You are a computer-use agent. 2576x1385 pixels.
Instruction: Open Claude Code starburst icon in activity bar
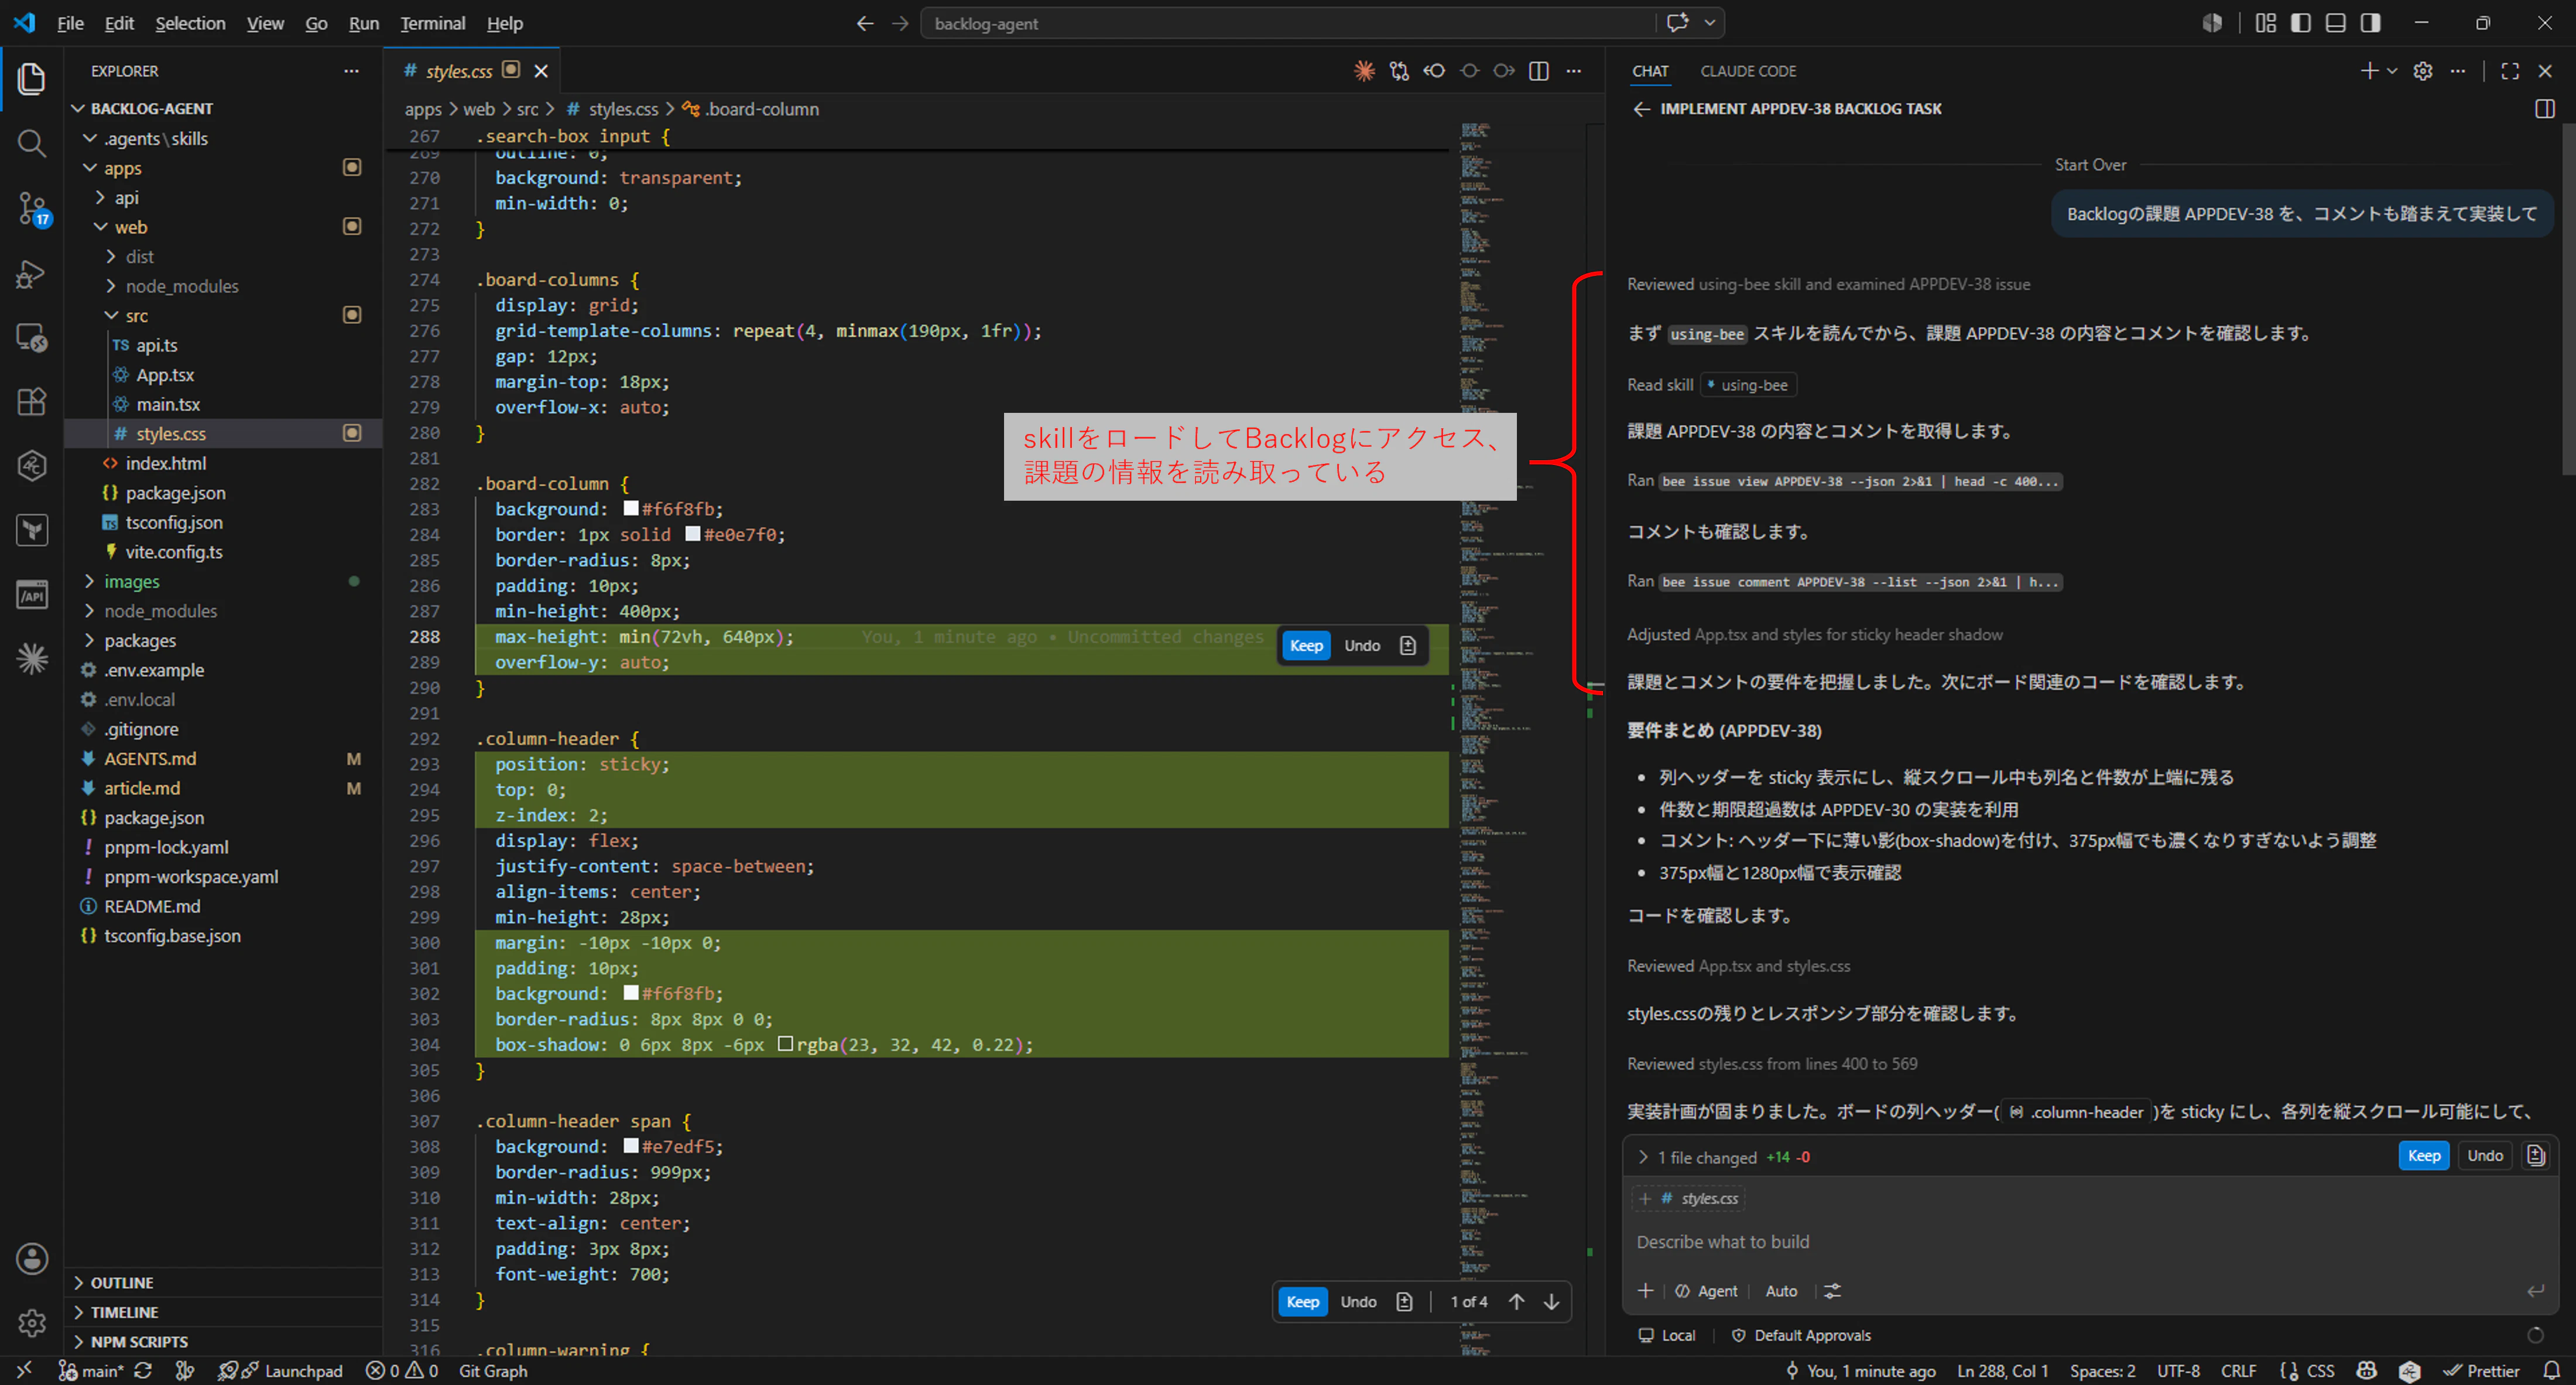[31, 658]
